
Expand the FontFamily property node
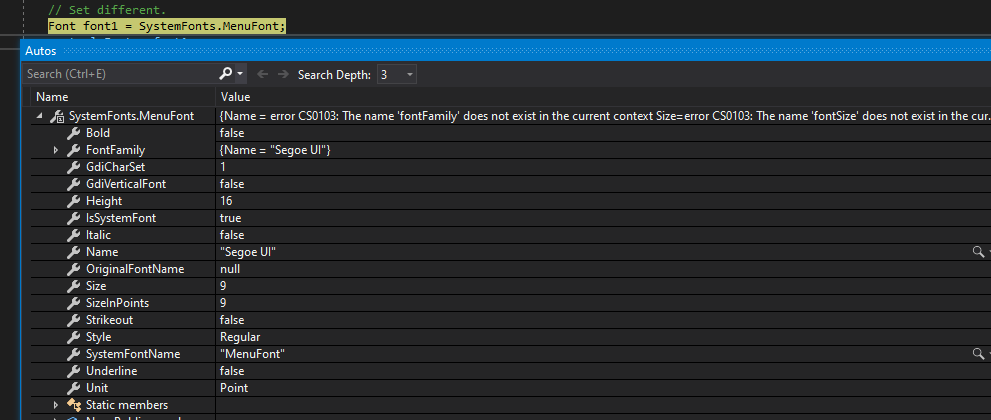[56, 150]
